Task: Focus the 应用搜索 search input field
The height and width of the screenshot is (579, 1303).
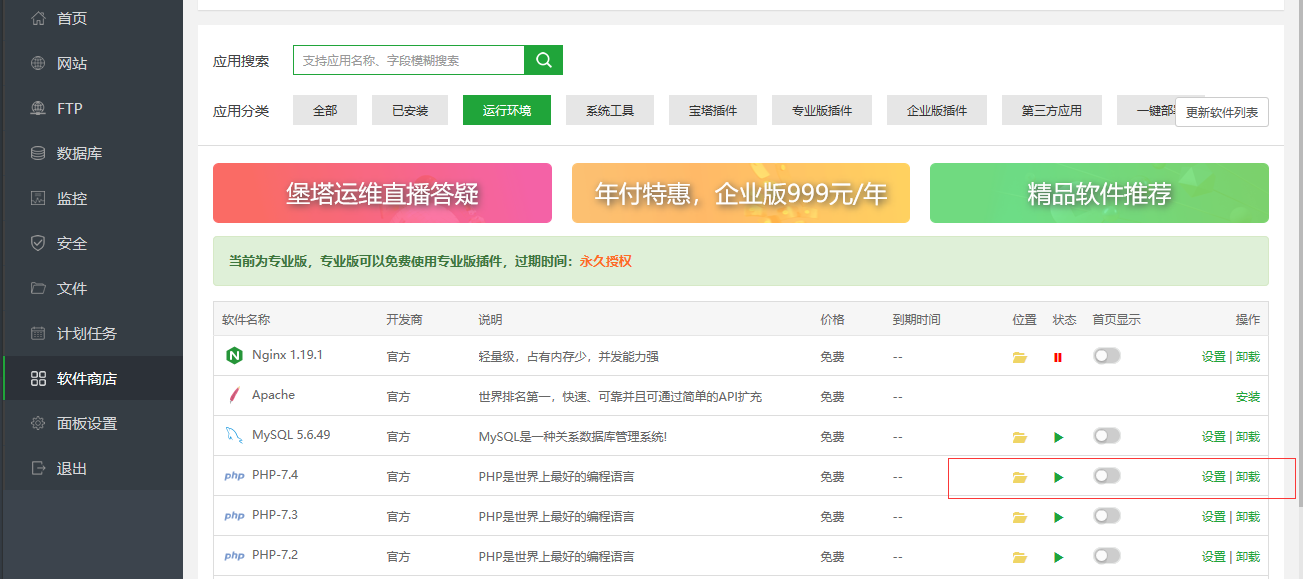Action: tap(409, 60)
